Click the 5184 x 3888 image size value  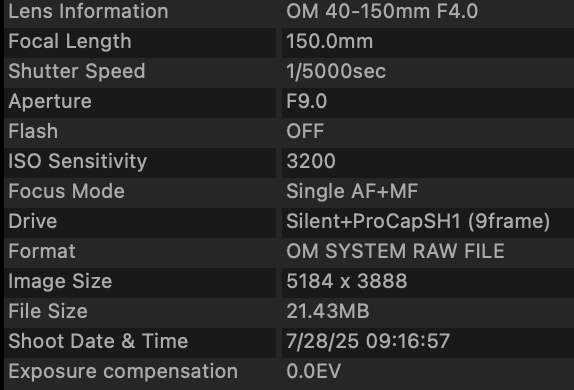(x=347, y=282)
